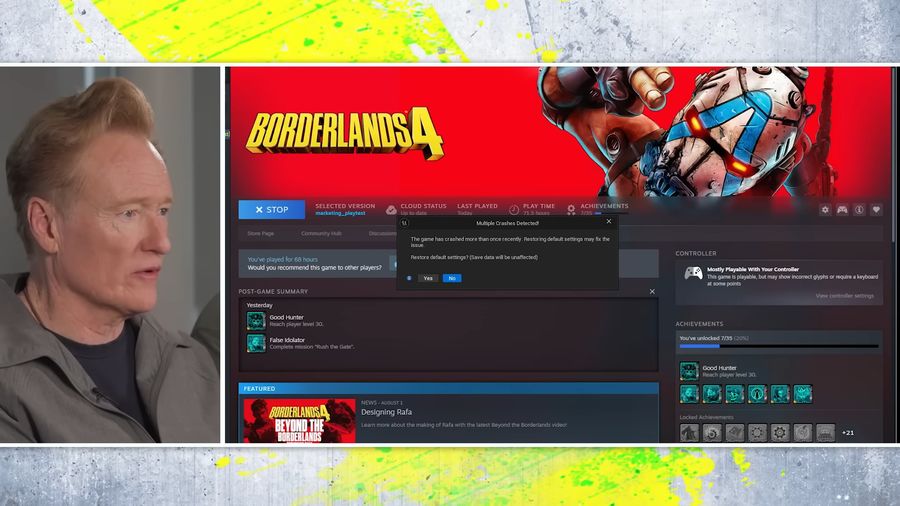The width and height of the screenshot is (900, 506).
Task: Click No in the crash dialog
Action: click(452, 278)
